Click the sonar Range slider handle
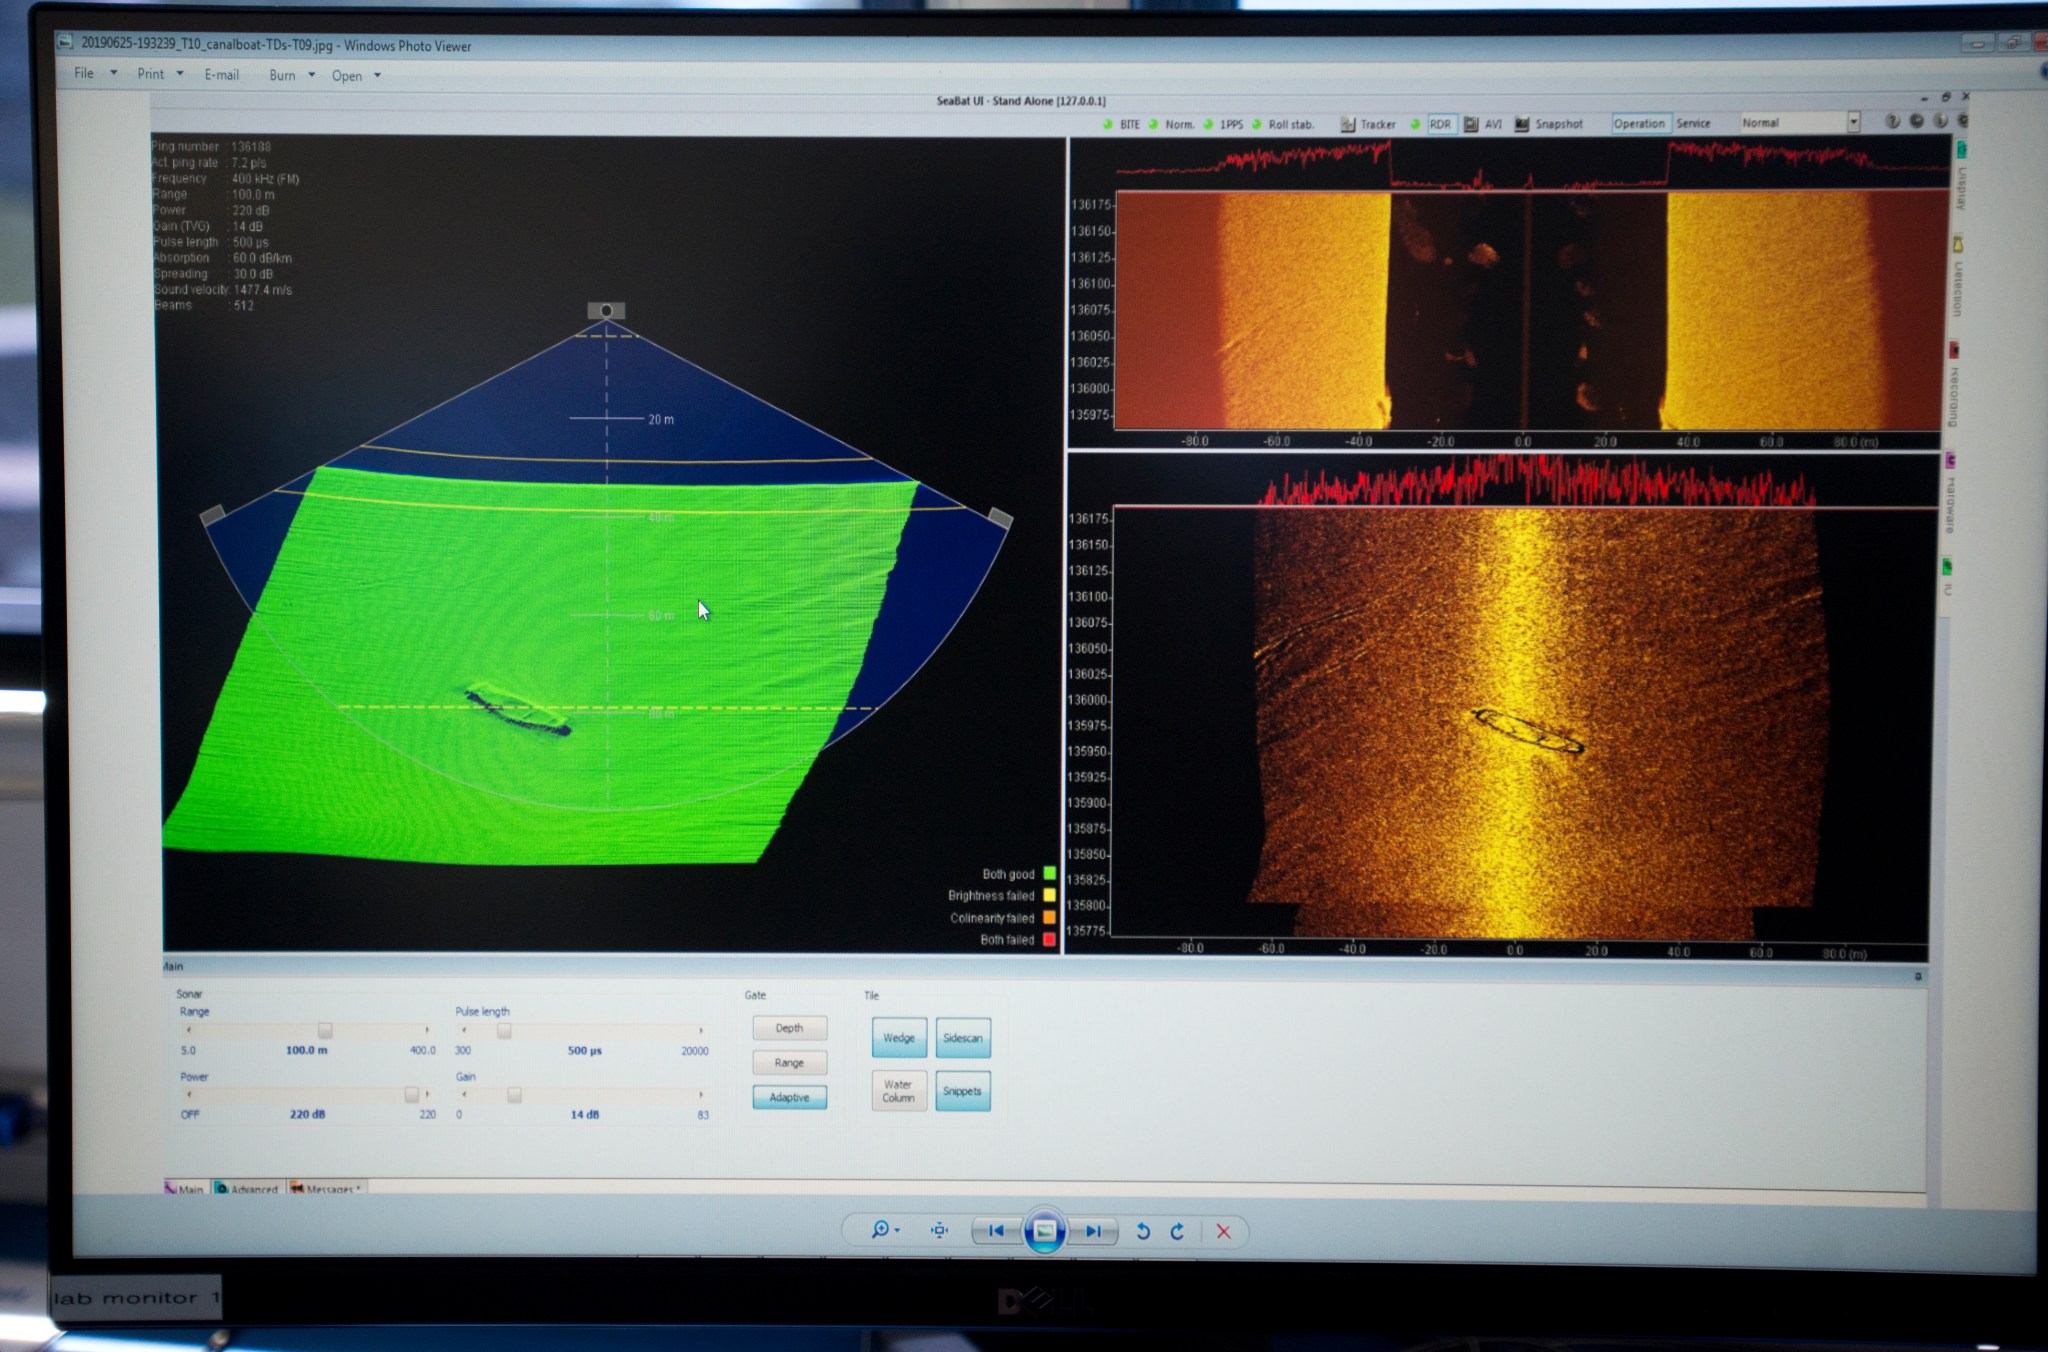Image resolution: width=2048 pixels, height=1352 pixels. point(325,1030)
